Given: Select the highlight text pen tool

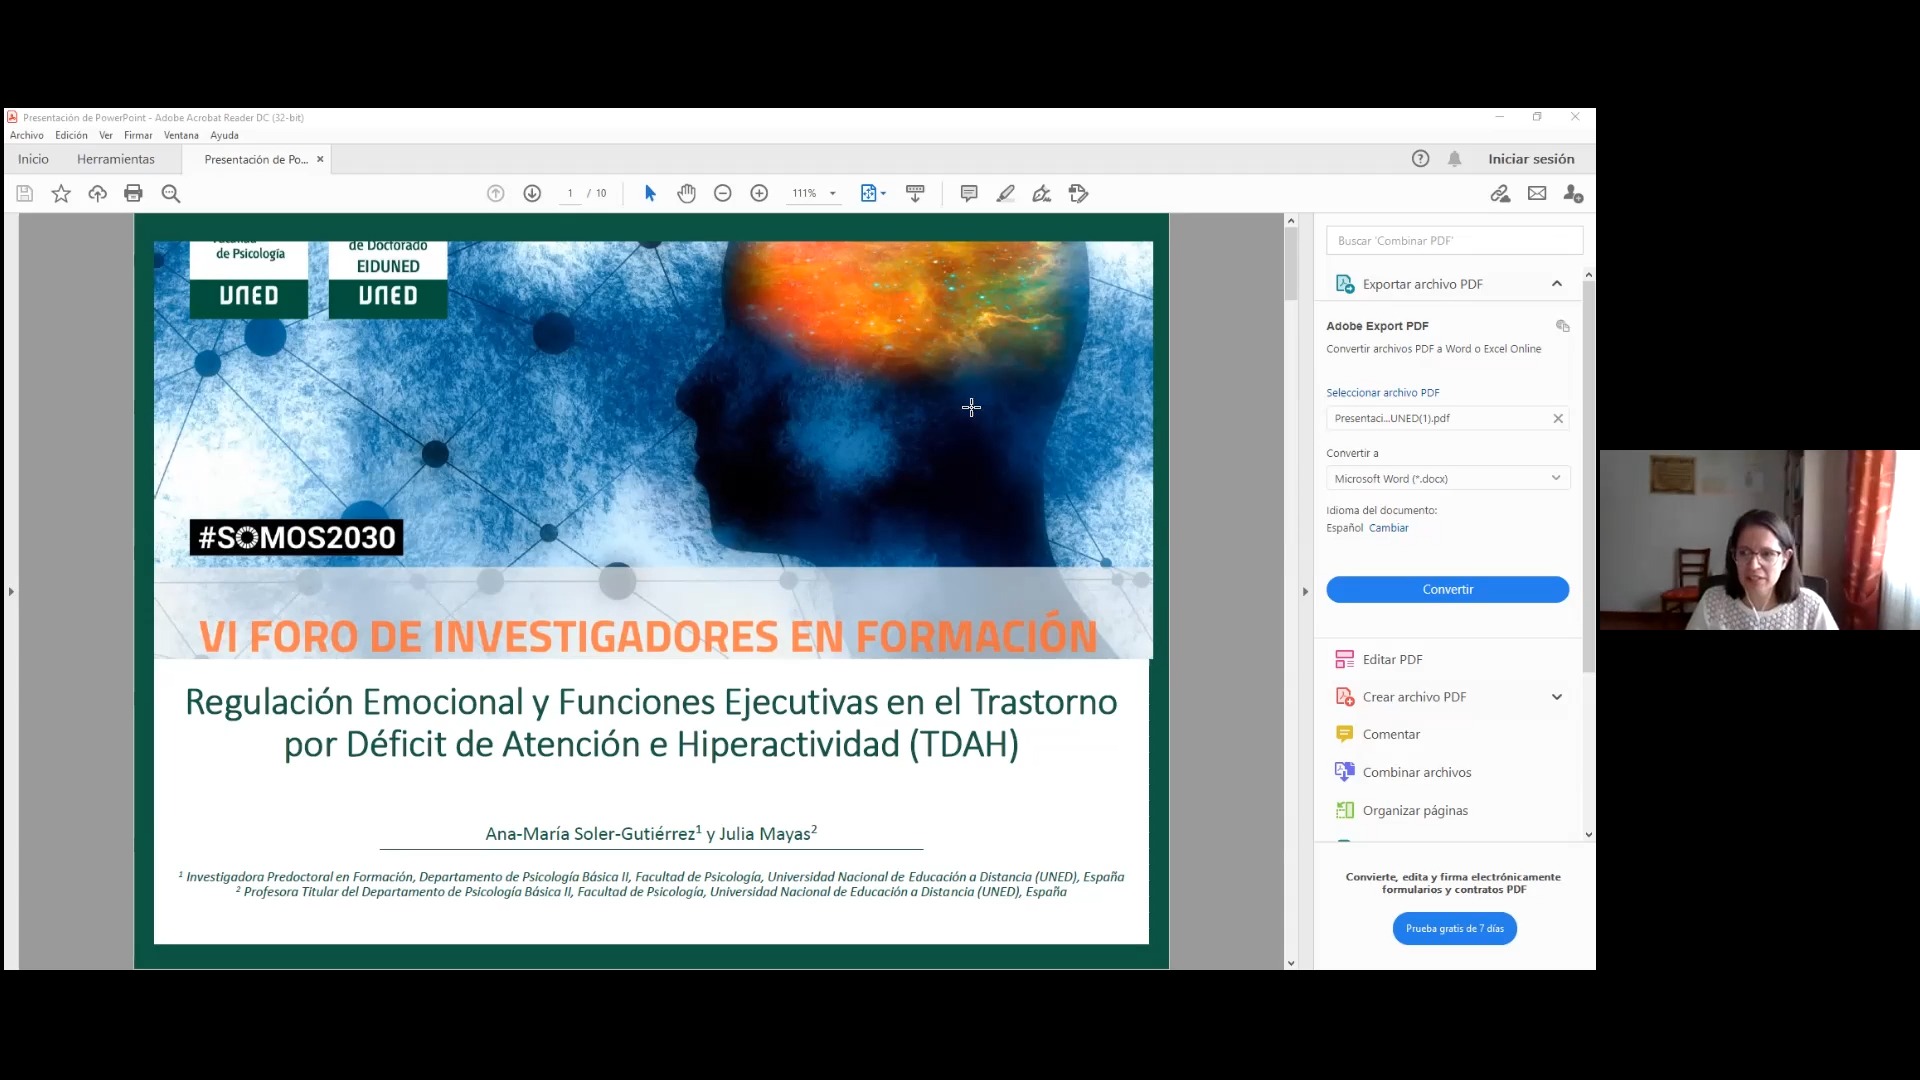Looking at the screenshot, I should pos(1005,194).
